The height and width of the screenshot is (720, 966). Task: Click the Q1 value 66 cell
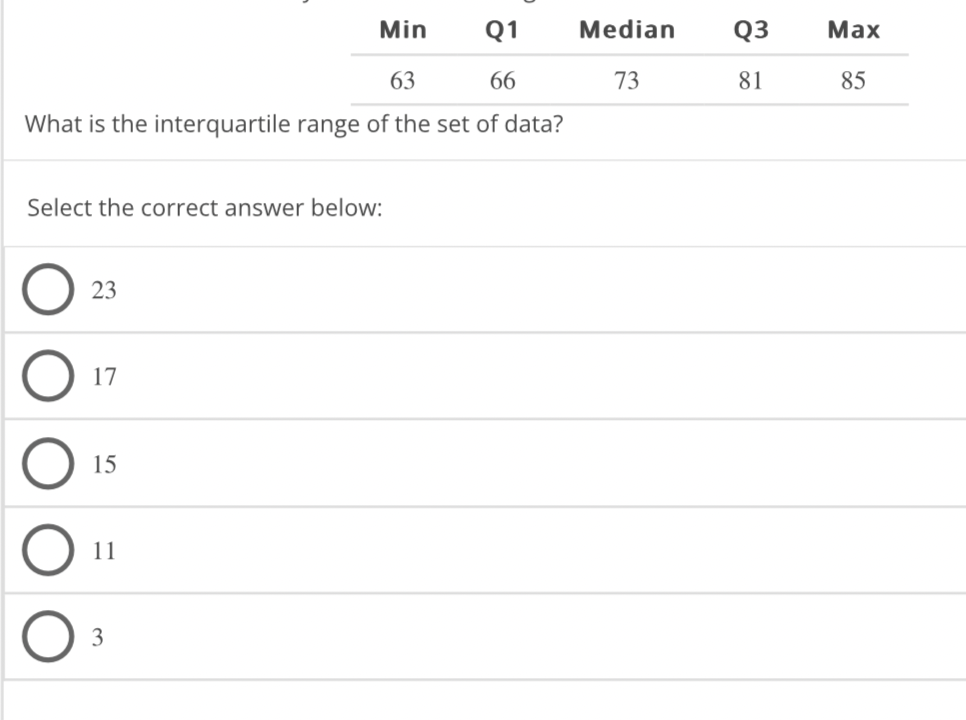503,81
